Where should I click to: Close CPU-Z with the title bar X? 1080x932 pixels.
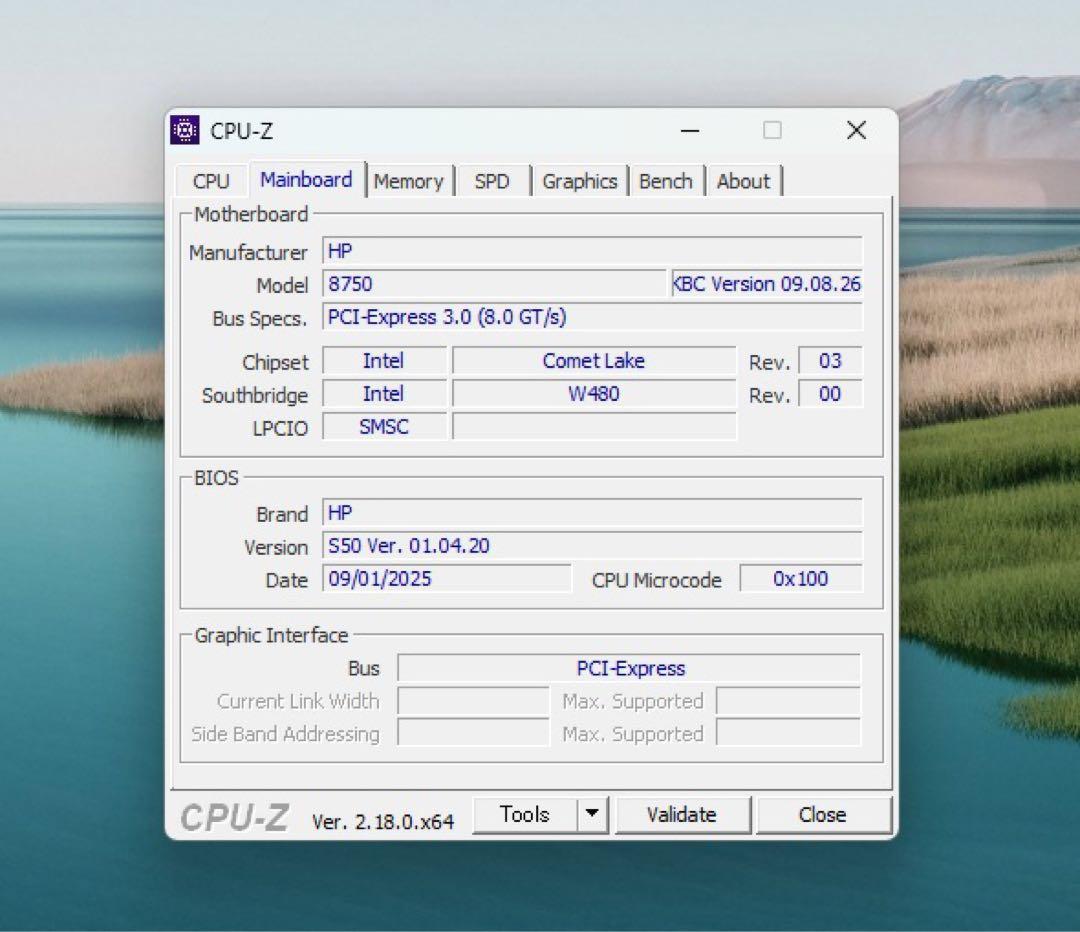tap(856, 130)
